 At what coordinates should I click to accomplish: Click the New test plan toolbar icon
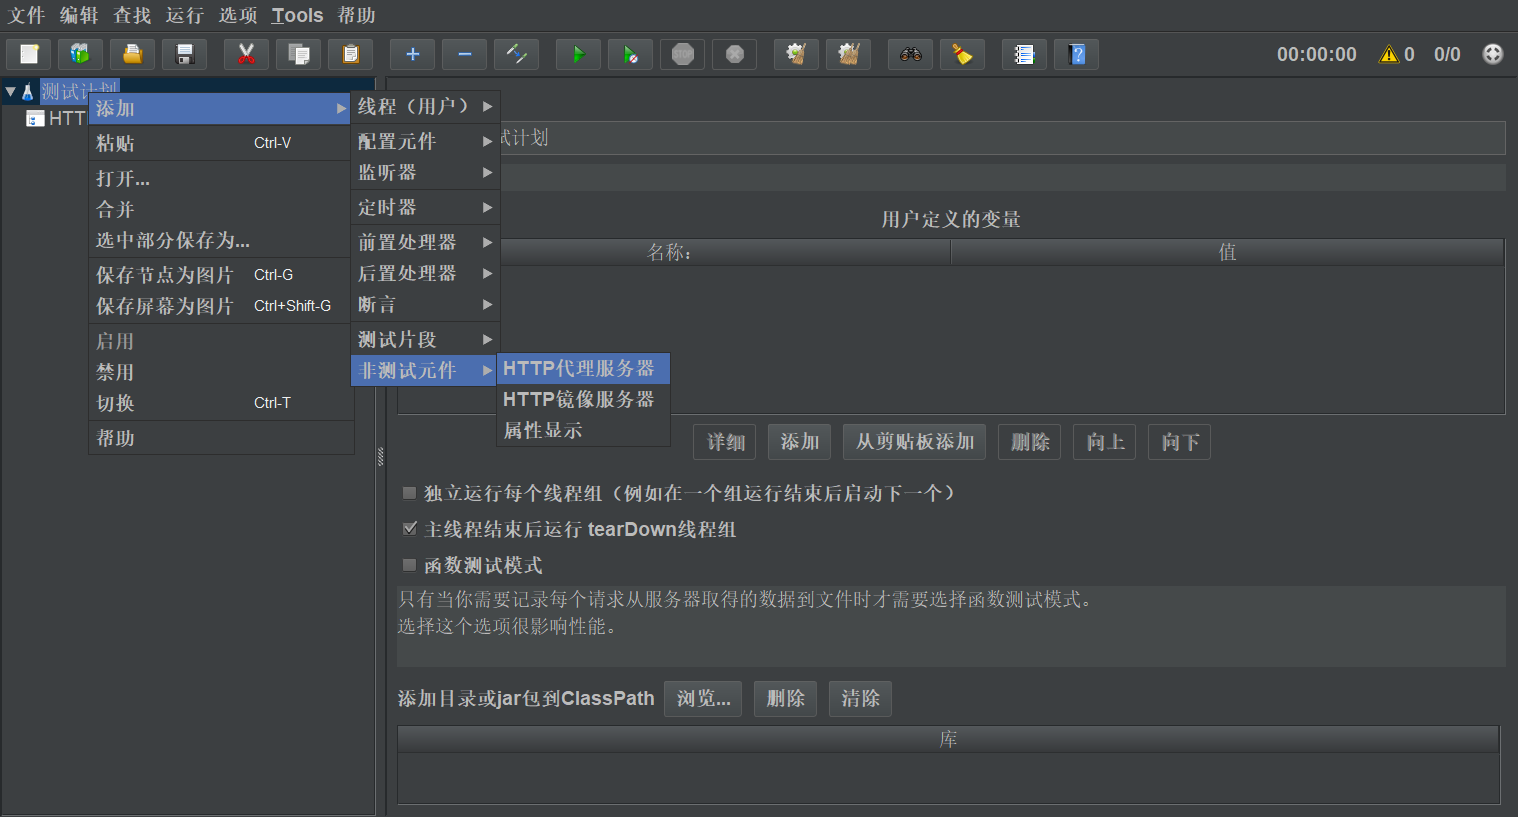[x=29, y=54]
